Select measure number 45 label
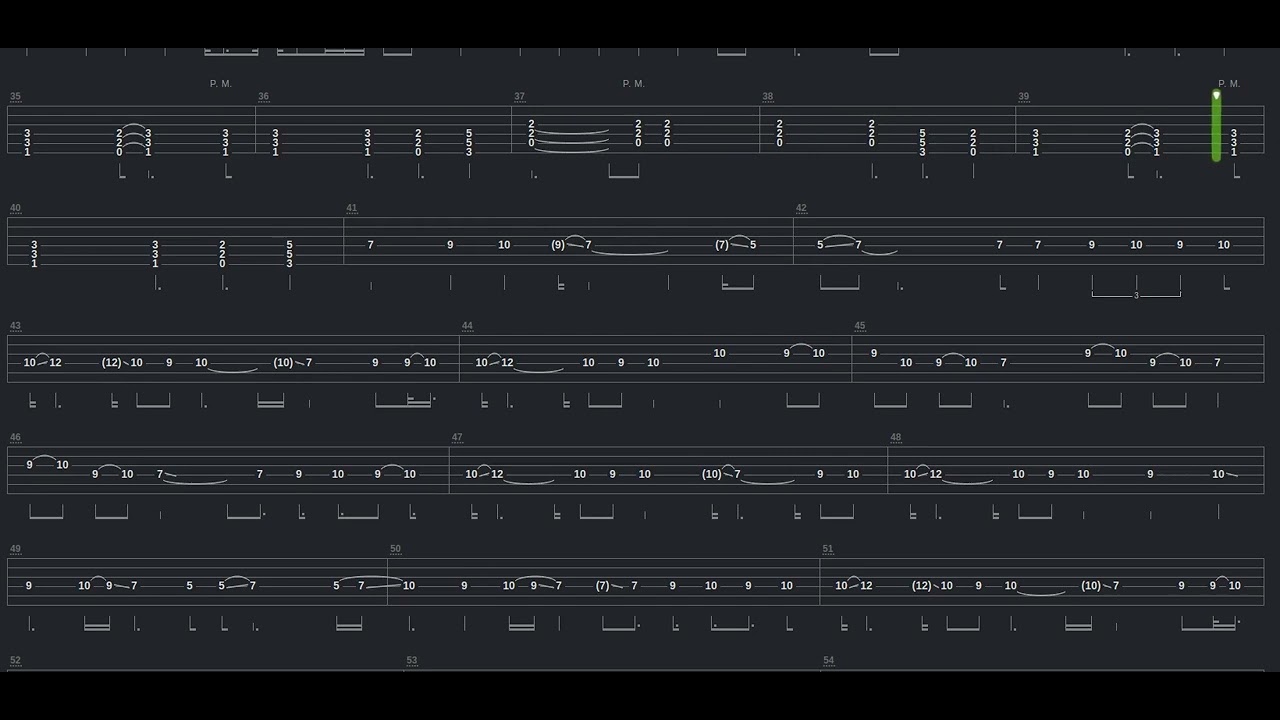 [x=860, y=326]
